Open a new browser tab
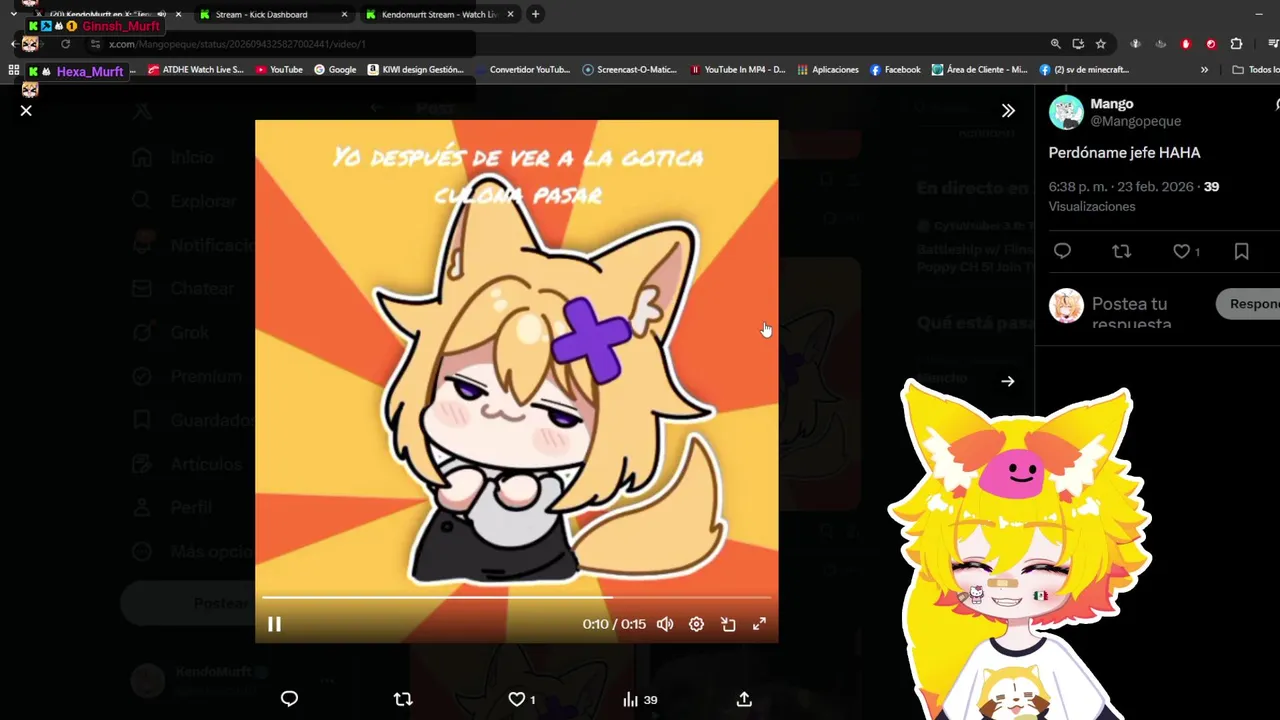The height and width of the screenshot is (720, 1280). pos(535,14)
